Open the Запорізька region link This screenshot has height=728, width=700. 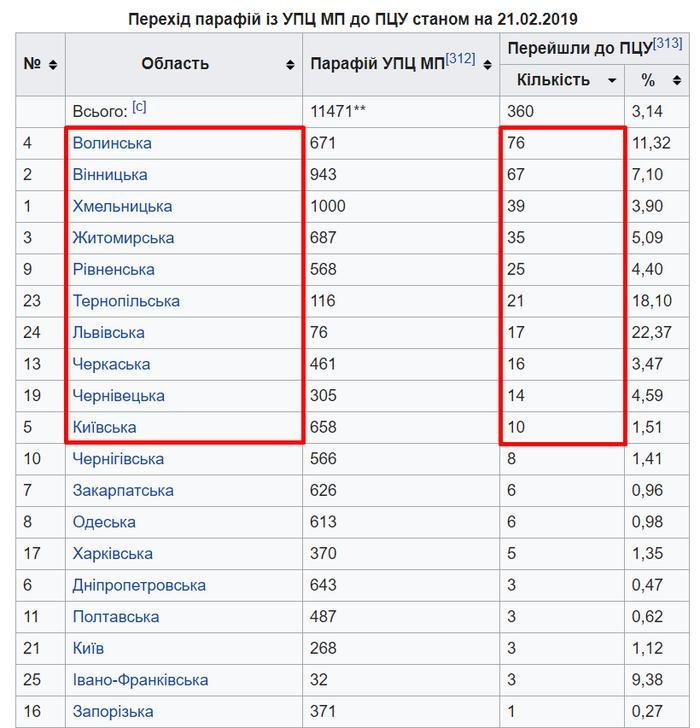click(x=113, y=712)
